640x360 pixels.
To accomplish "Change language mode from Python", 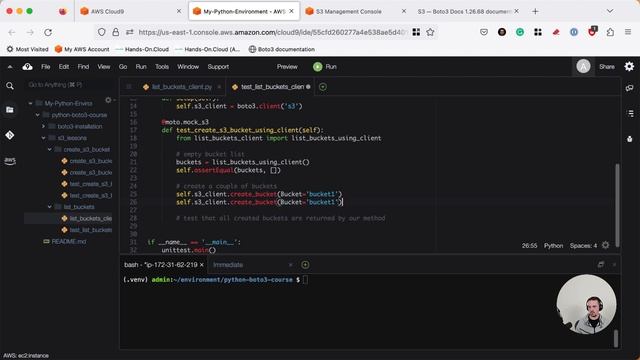I will tap(553, 245).
